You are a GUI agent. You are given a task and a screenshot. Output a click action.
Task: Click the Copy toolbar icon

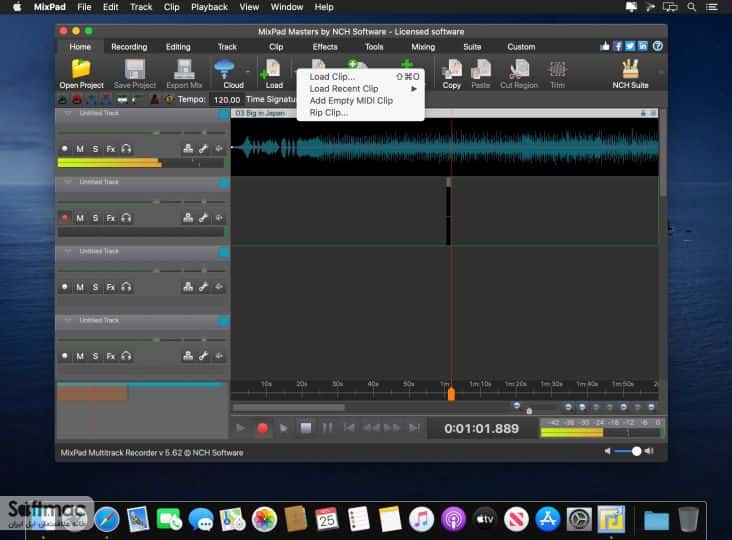[x=451, y=69]
